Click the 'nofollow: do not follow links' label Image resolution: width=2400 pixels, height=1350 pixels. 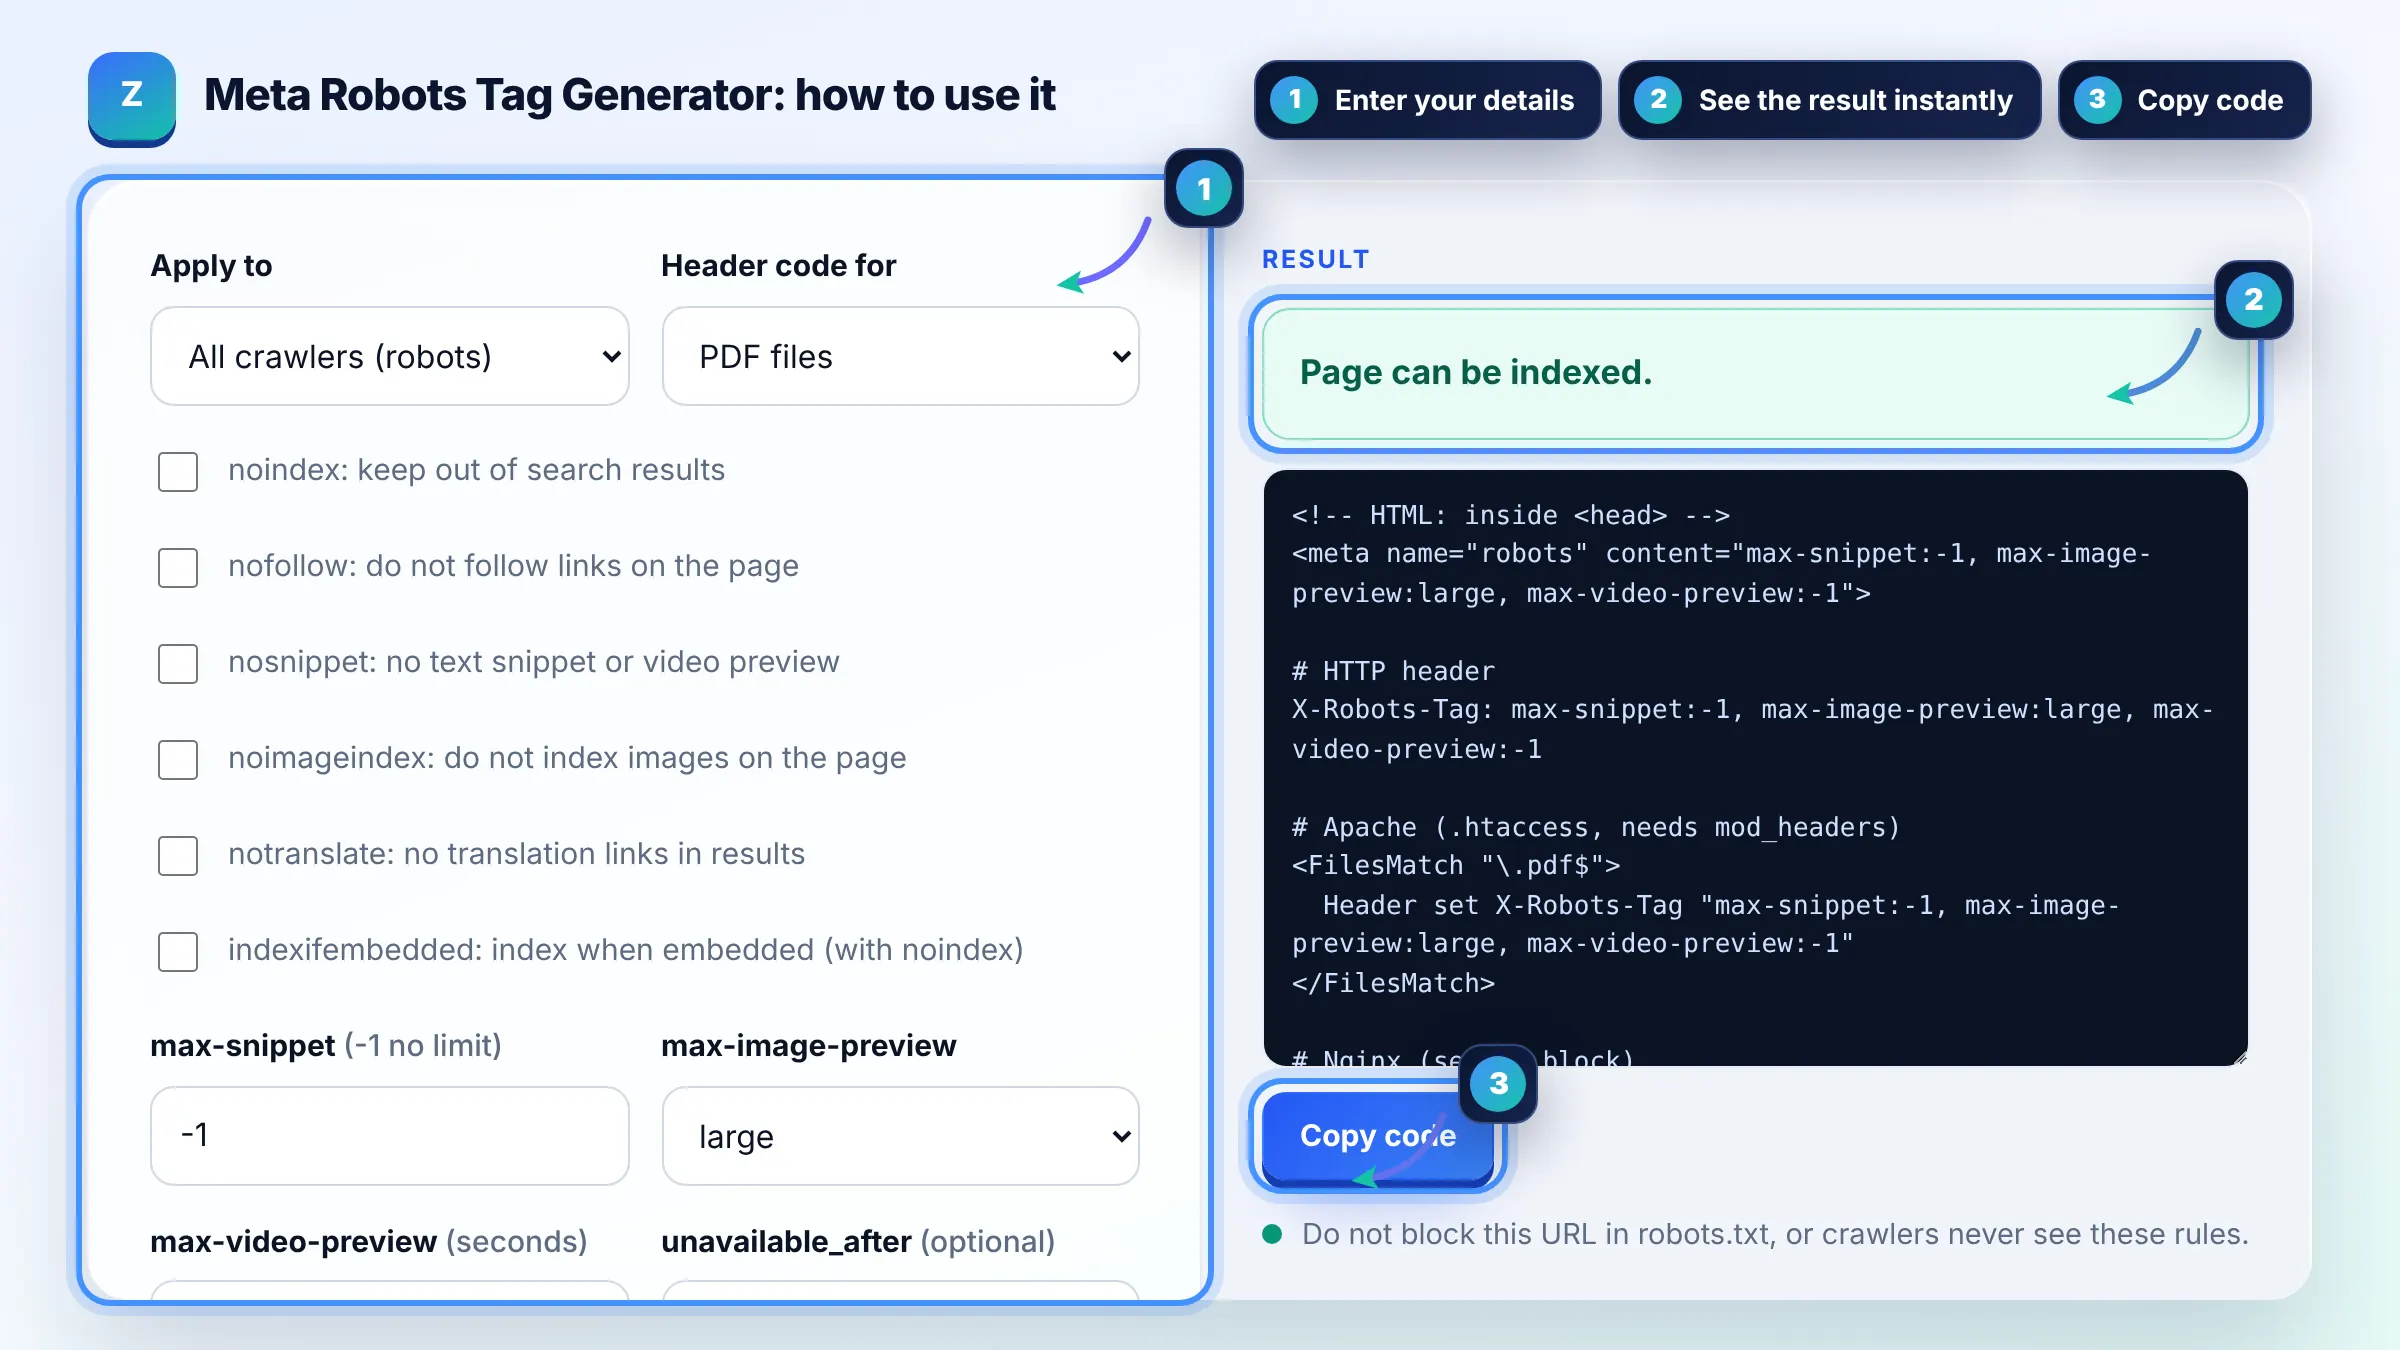[x=513, y=566]
